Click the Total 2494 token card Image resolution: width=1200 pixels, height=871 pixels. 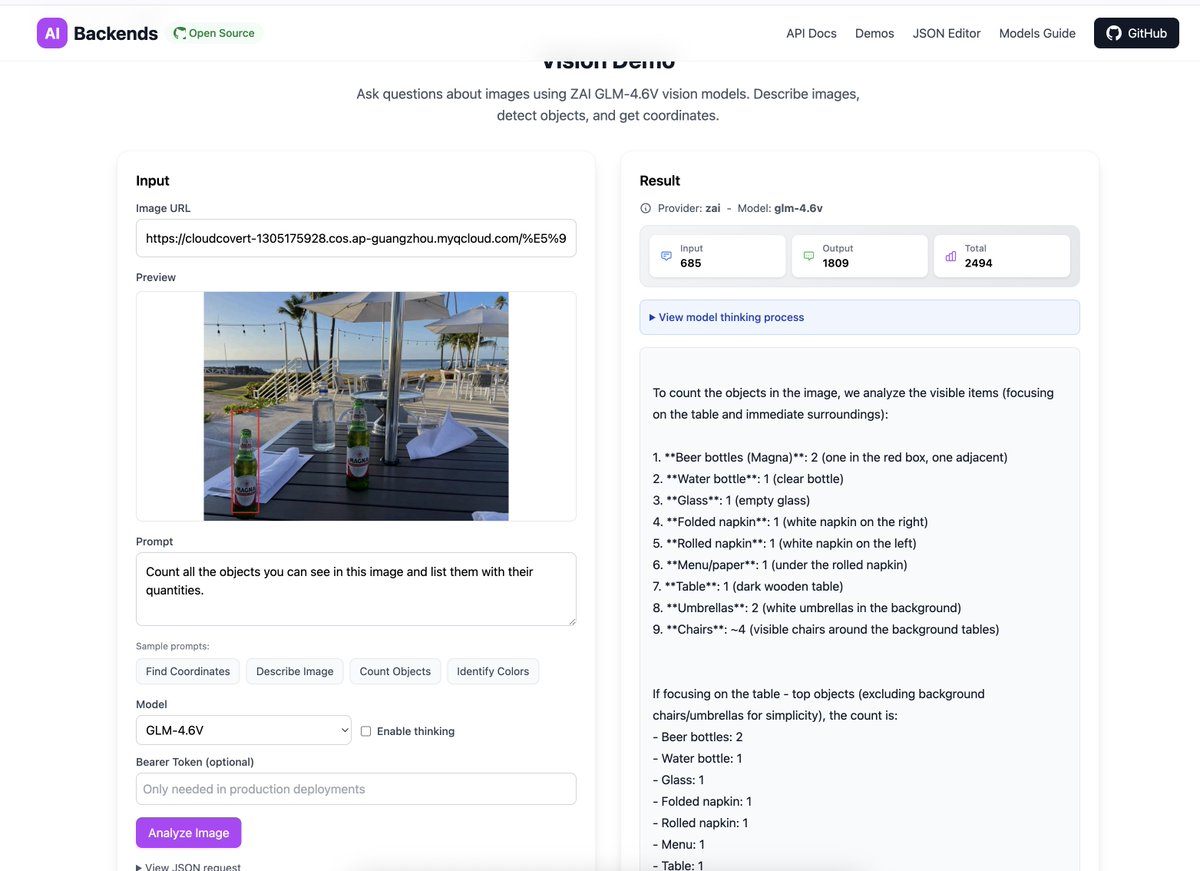coord(1002,256)
